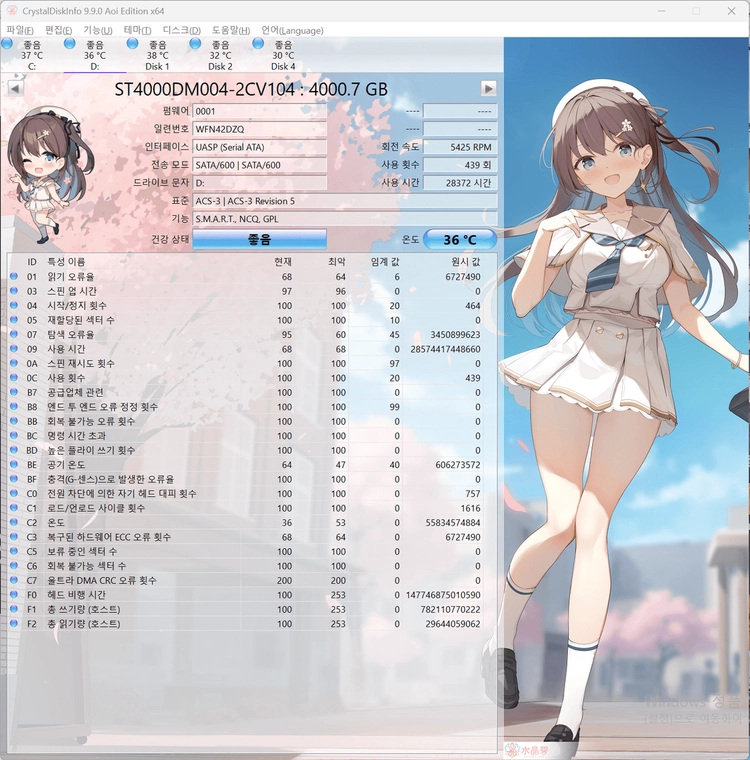The width and height of the screenshot is (750, 760).
Task: Click the status orb icon above Disk 4
Action: pos(258,44)
